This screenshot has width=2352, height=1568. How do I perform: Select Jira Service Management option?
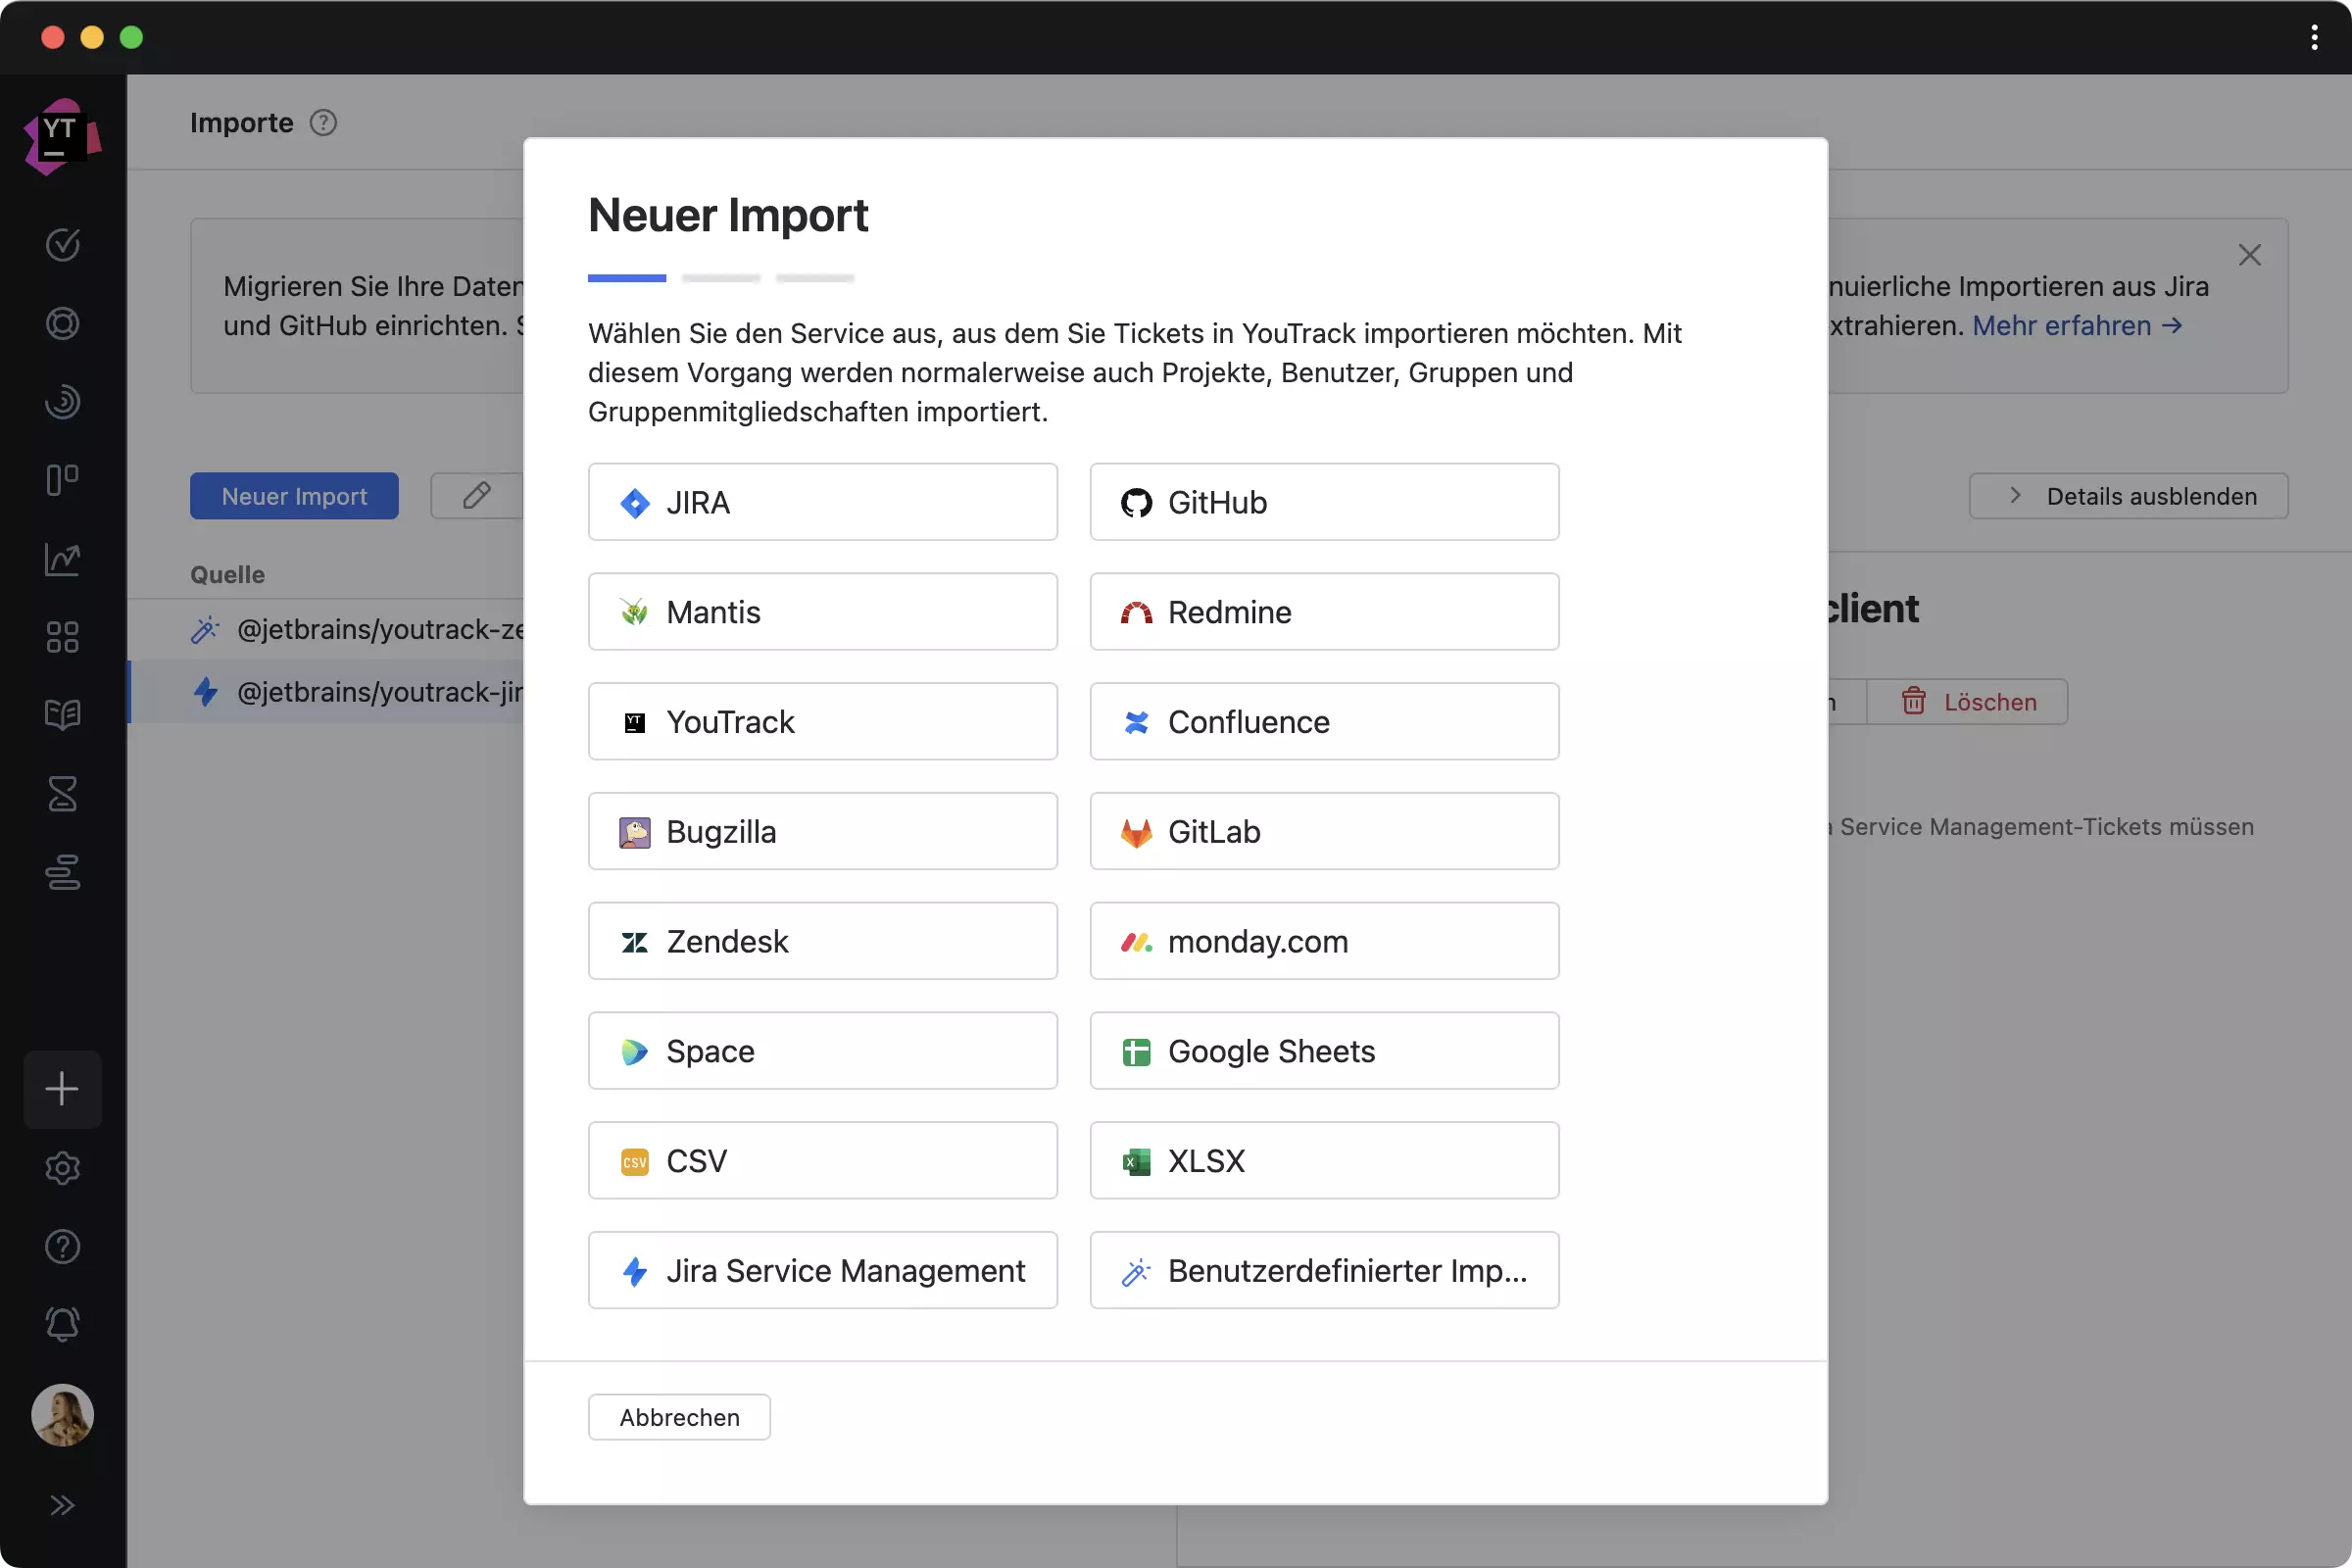[x=822, y=1270]
